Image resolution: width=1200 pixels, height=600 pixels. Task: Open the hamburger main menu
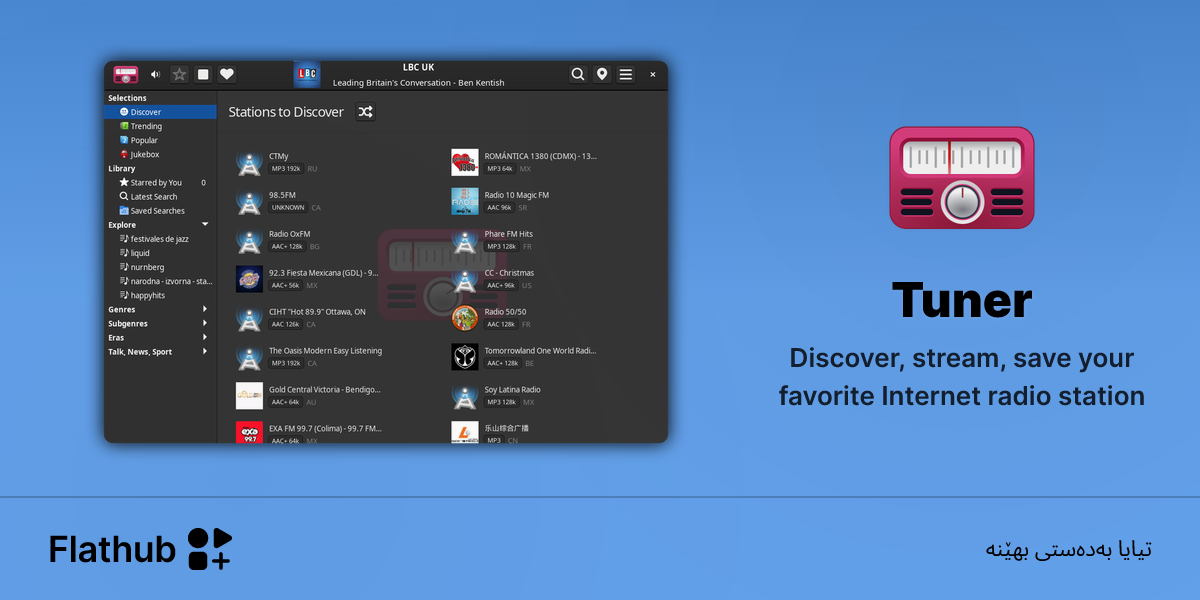click(626, 74)
